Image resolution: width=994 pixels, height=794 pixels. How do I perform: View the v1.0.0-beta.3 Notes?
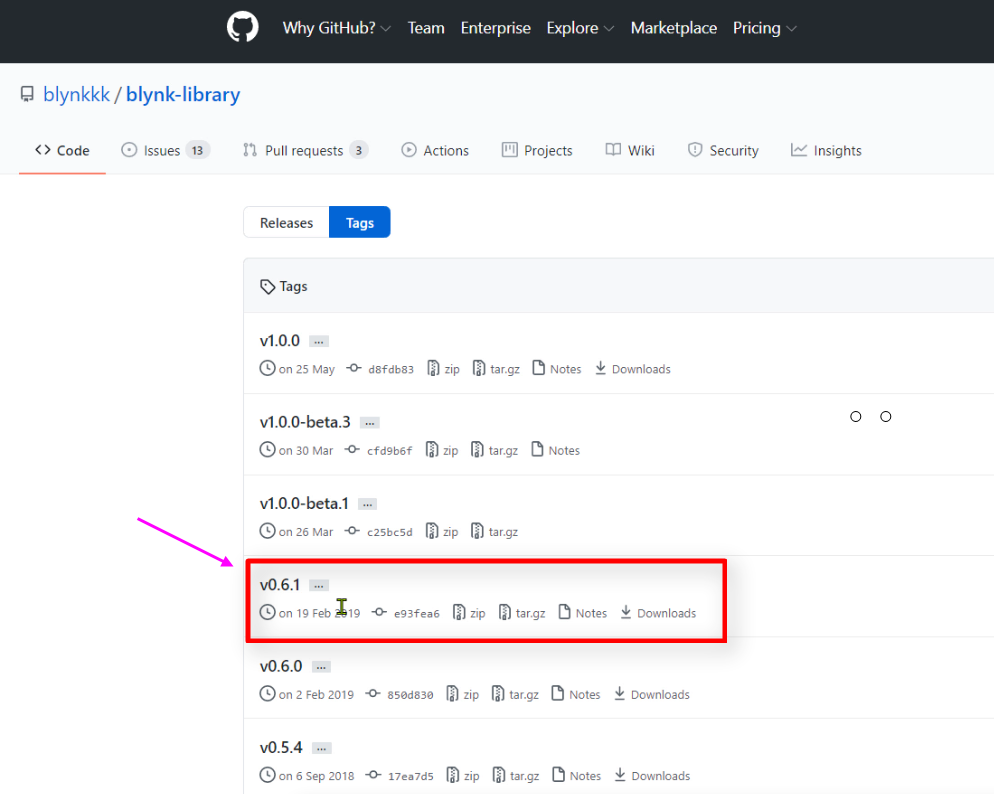(x=555, y=451)
